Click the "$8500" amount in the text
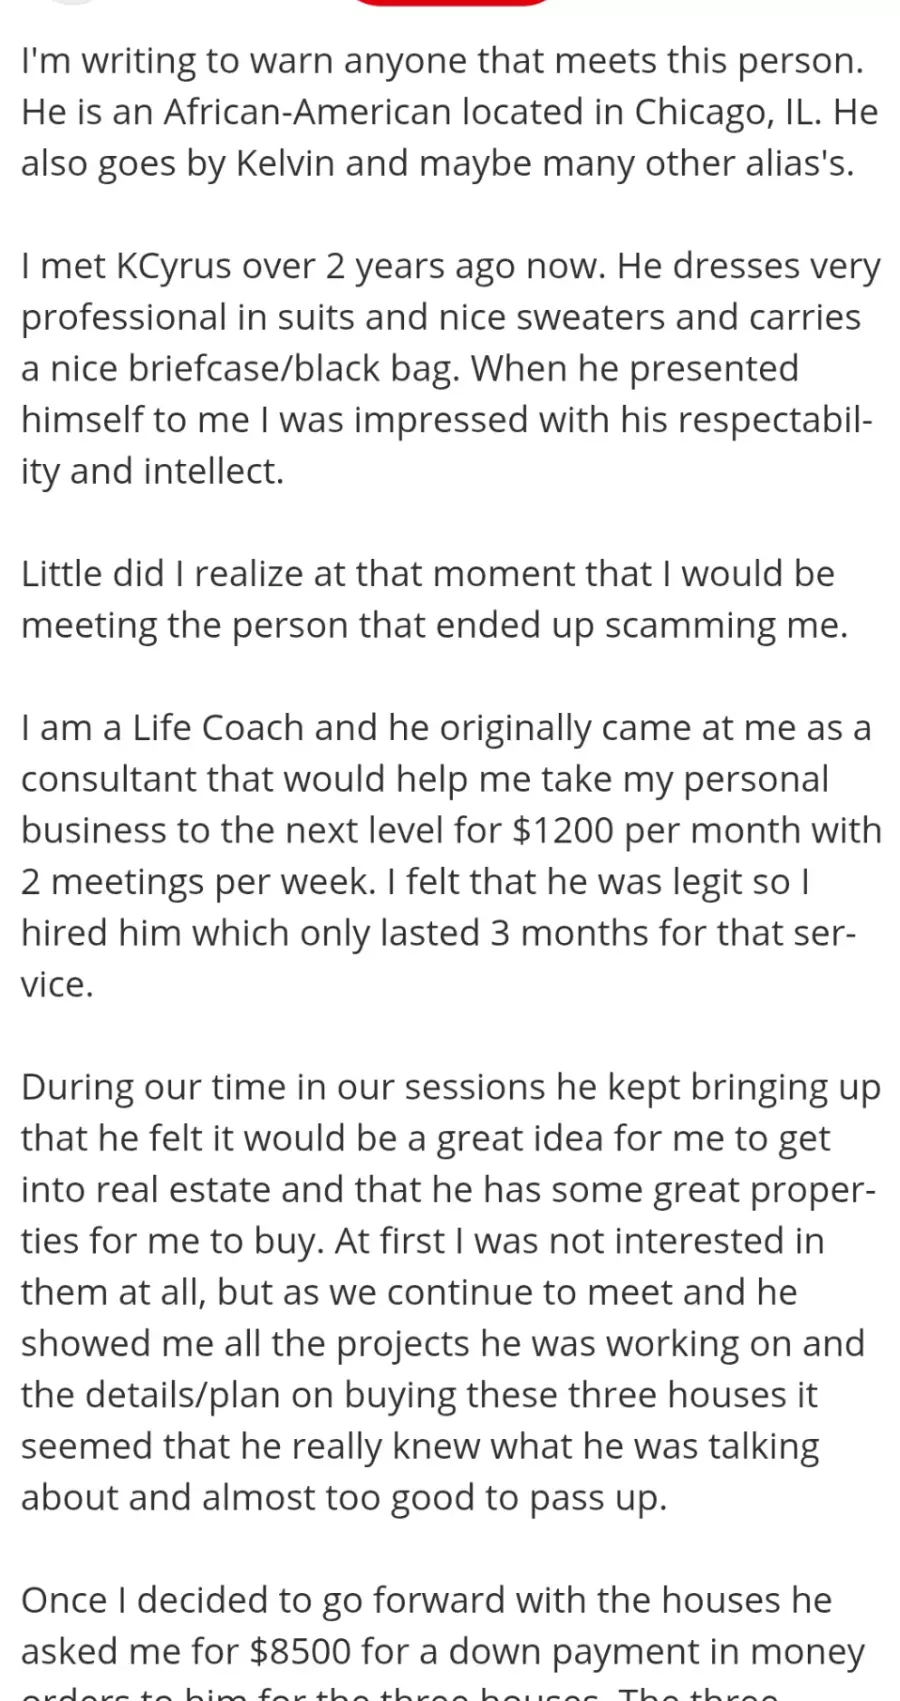 coord(300,1652)
